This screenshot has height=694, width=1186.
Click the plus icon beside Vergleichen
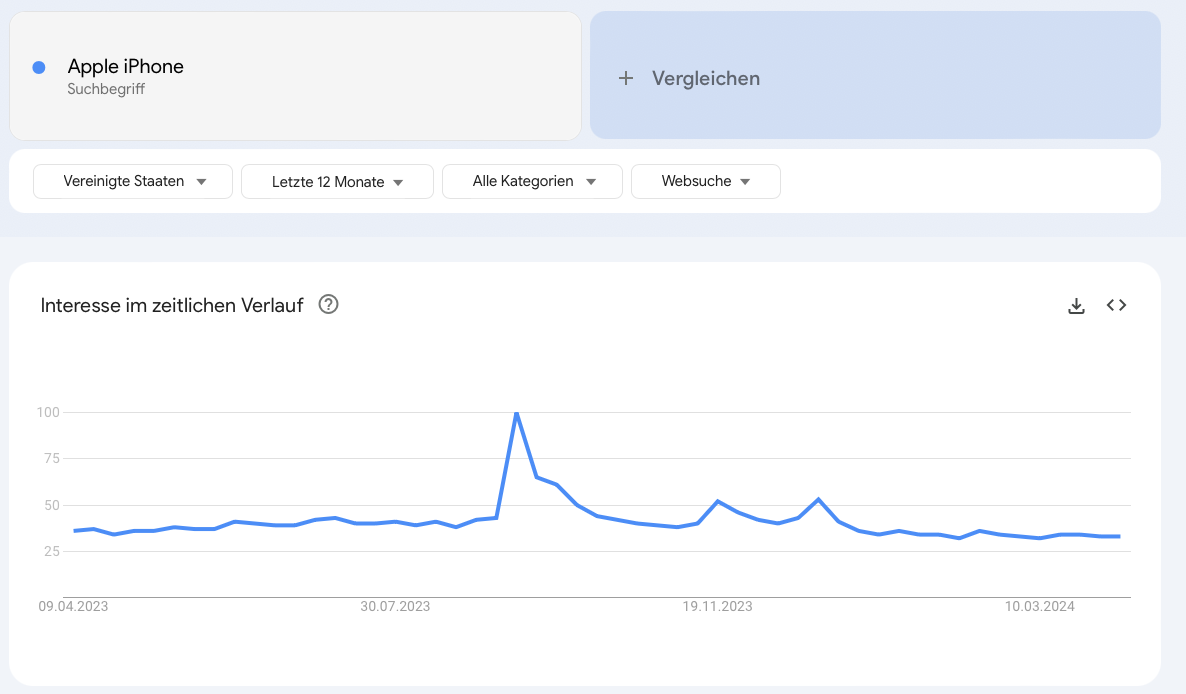pos(626,78)
